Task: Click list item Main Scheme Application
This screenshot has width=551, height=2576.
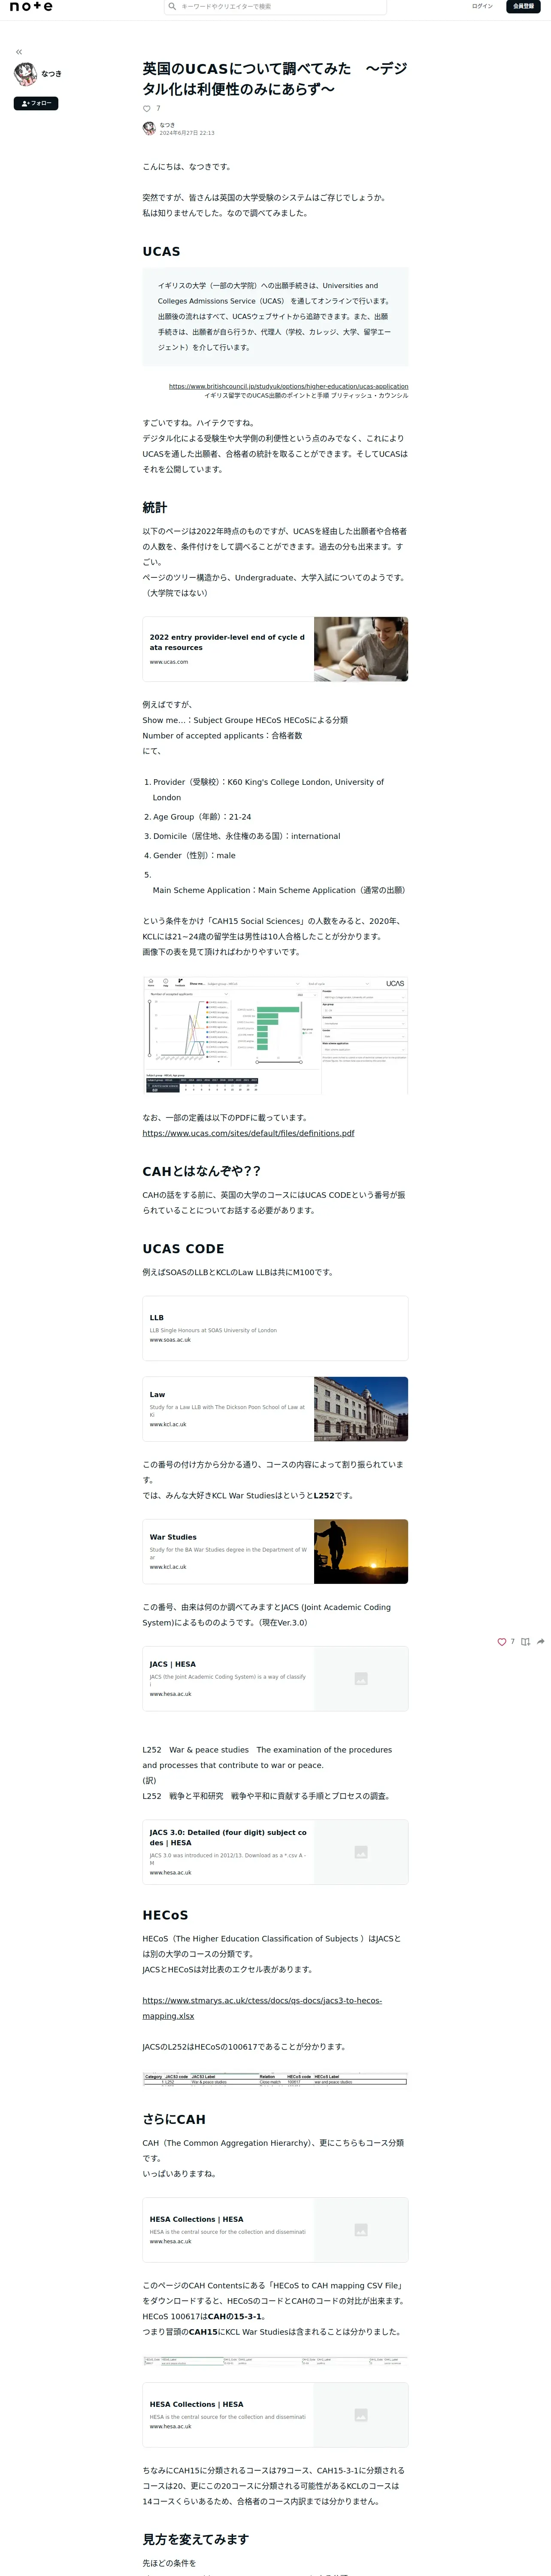Action: tap(279, 890)
